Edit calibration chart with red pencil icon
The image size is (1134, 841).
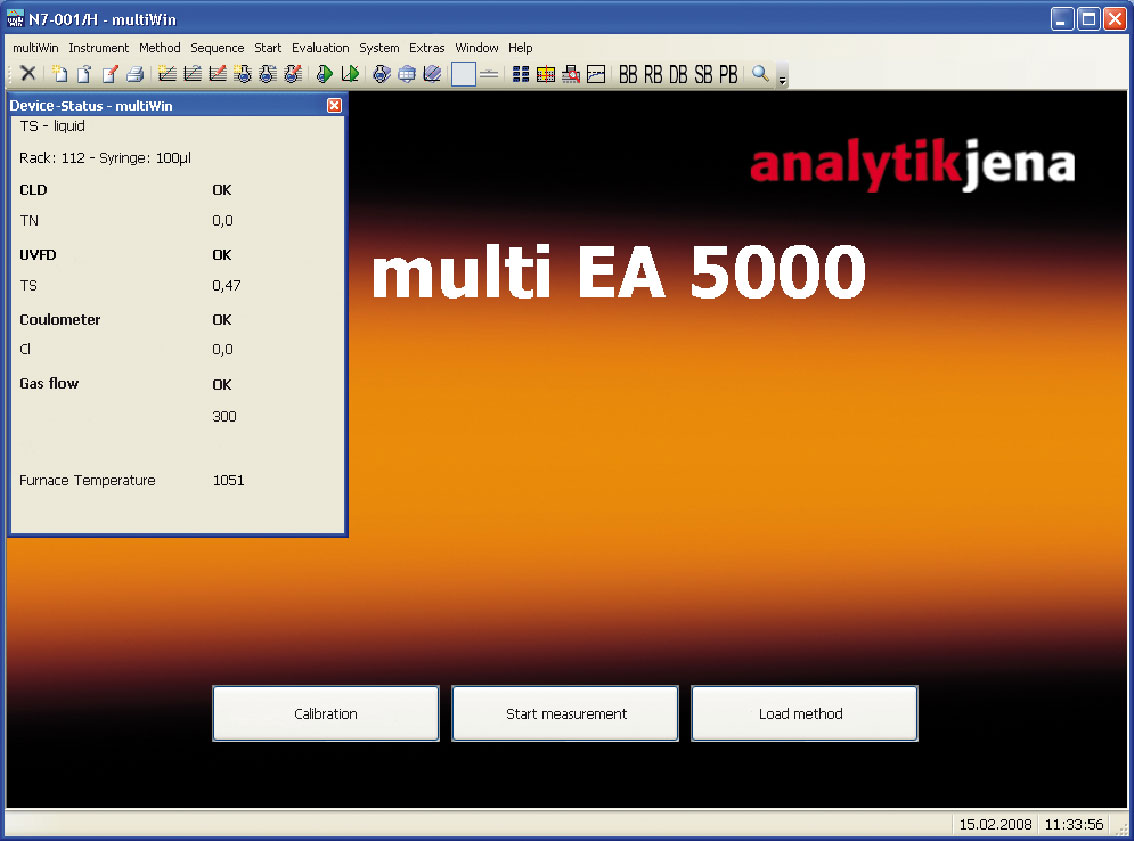(218, 73)
